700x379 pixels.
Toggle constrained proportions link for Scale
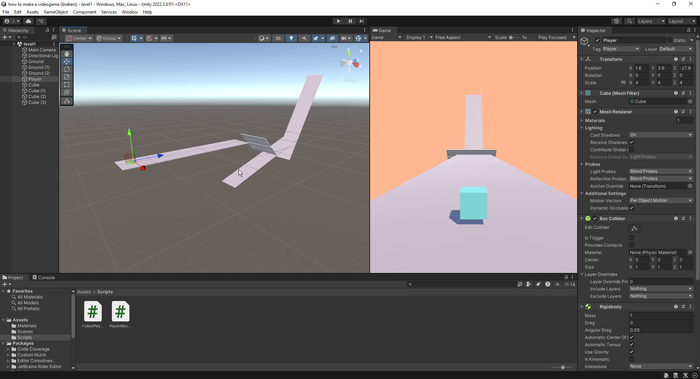pyautogui.click(x=623, y=83)
